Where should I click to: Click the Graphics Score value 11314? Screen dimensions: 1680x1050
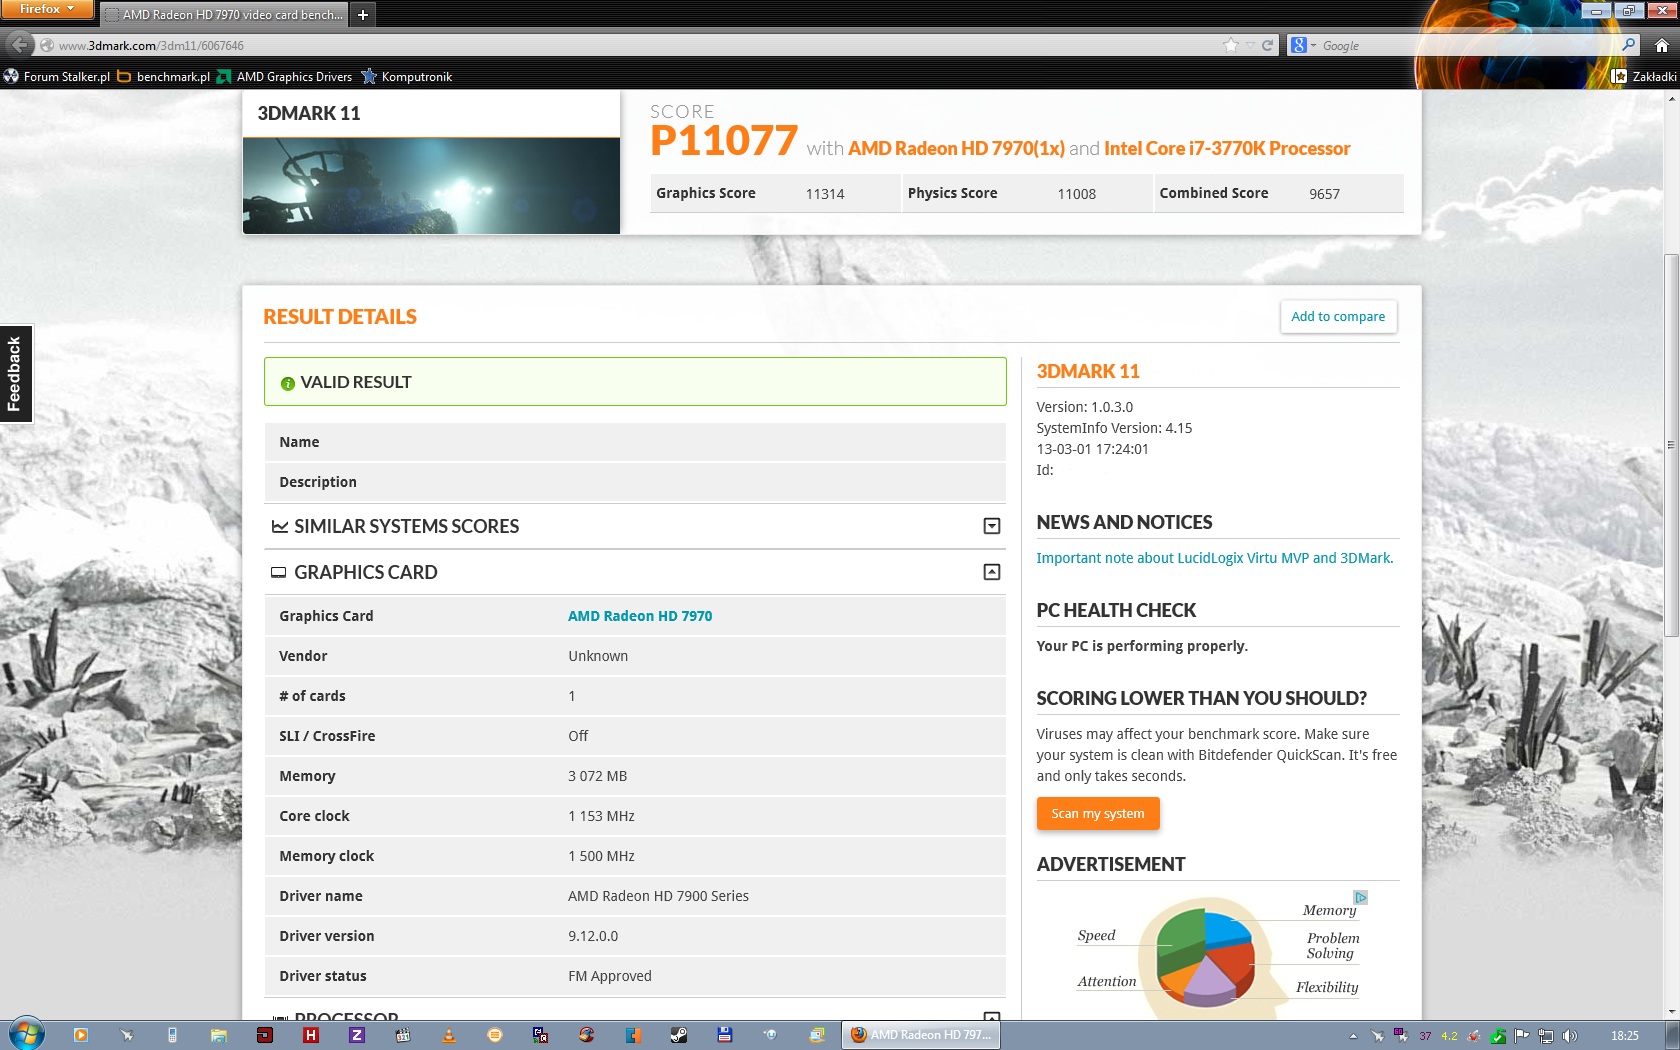pos(825,194)
